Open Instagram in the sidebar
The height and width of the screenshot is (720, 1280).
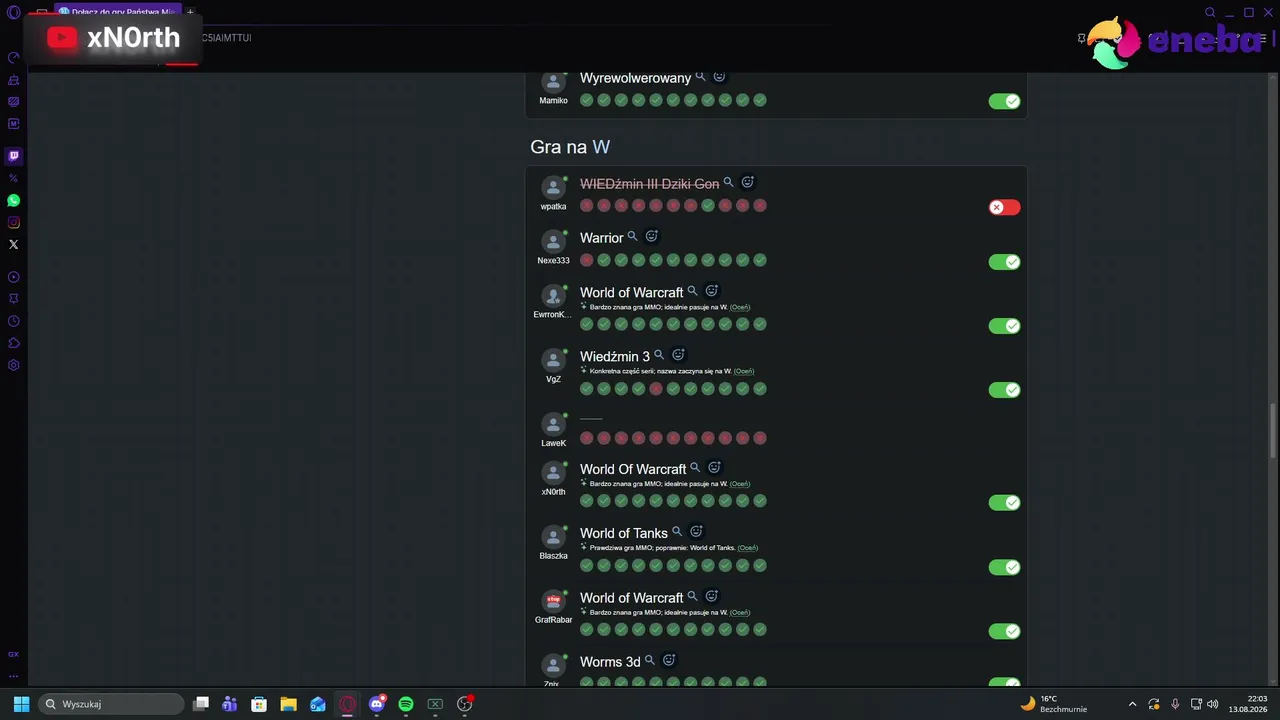pos(13,223)
